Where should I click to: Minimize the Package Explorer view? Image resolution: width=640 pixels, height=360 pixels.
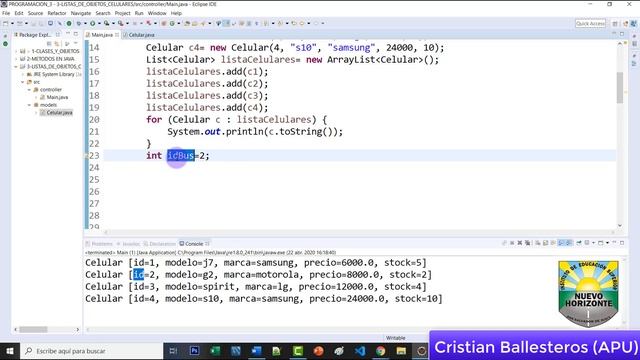[68, 34]
